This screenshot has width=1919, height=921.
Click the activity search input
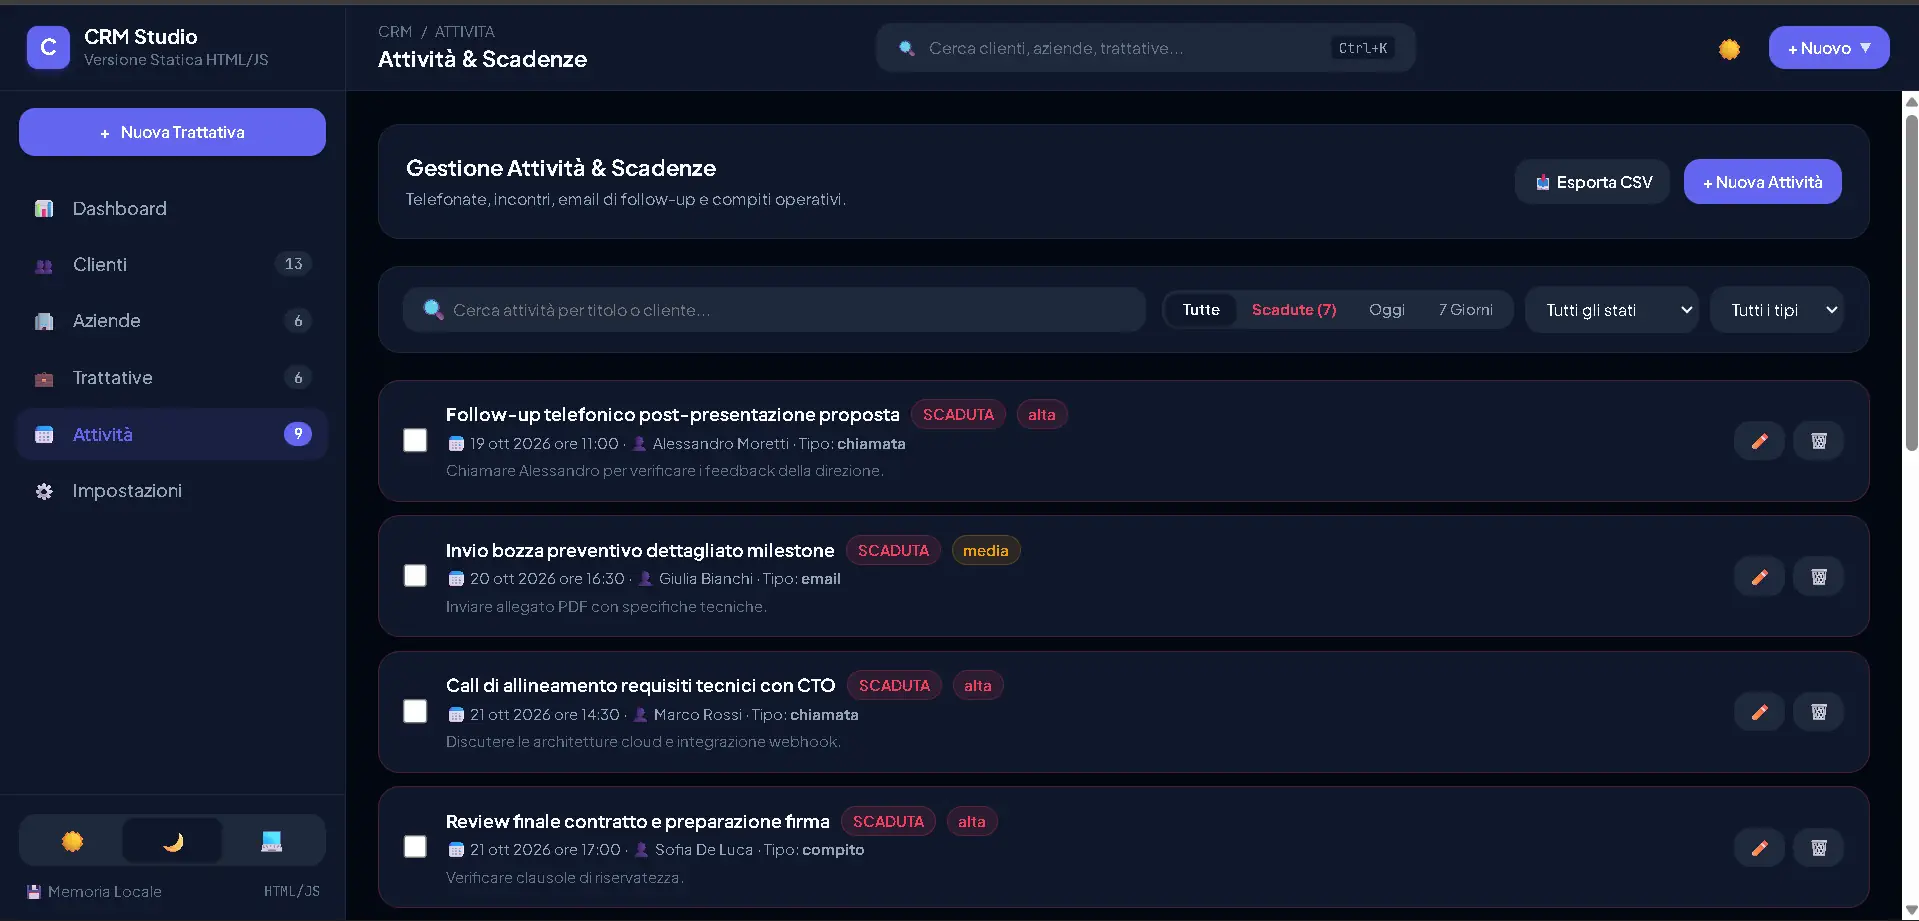pos(774,310)
